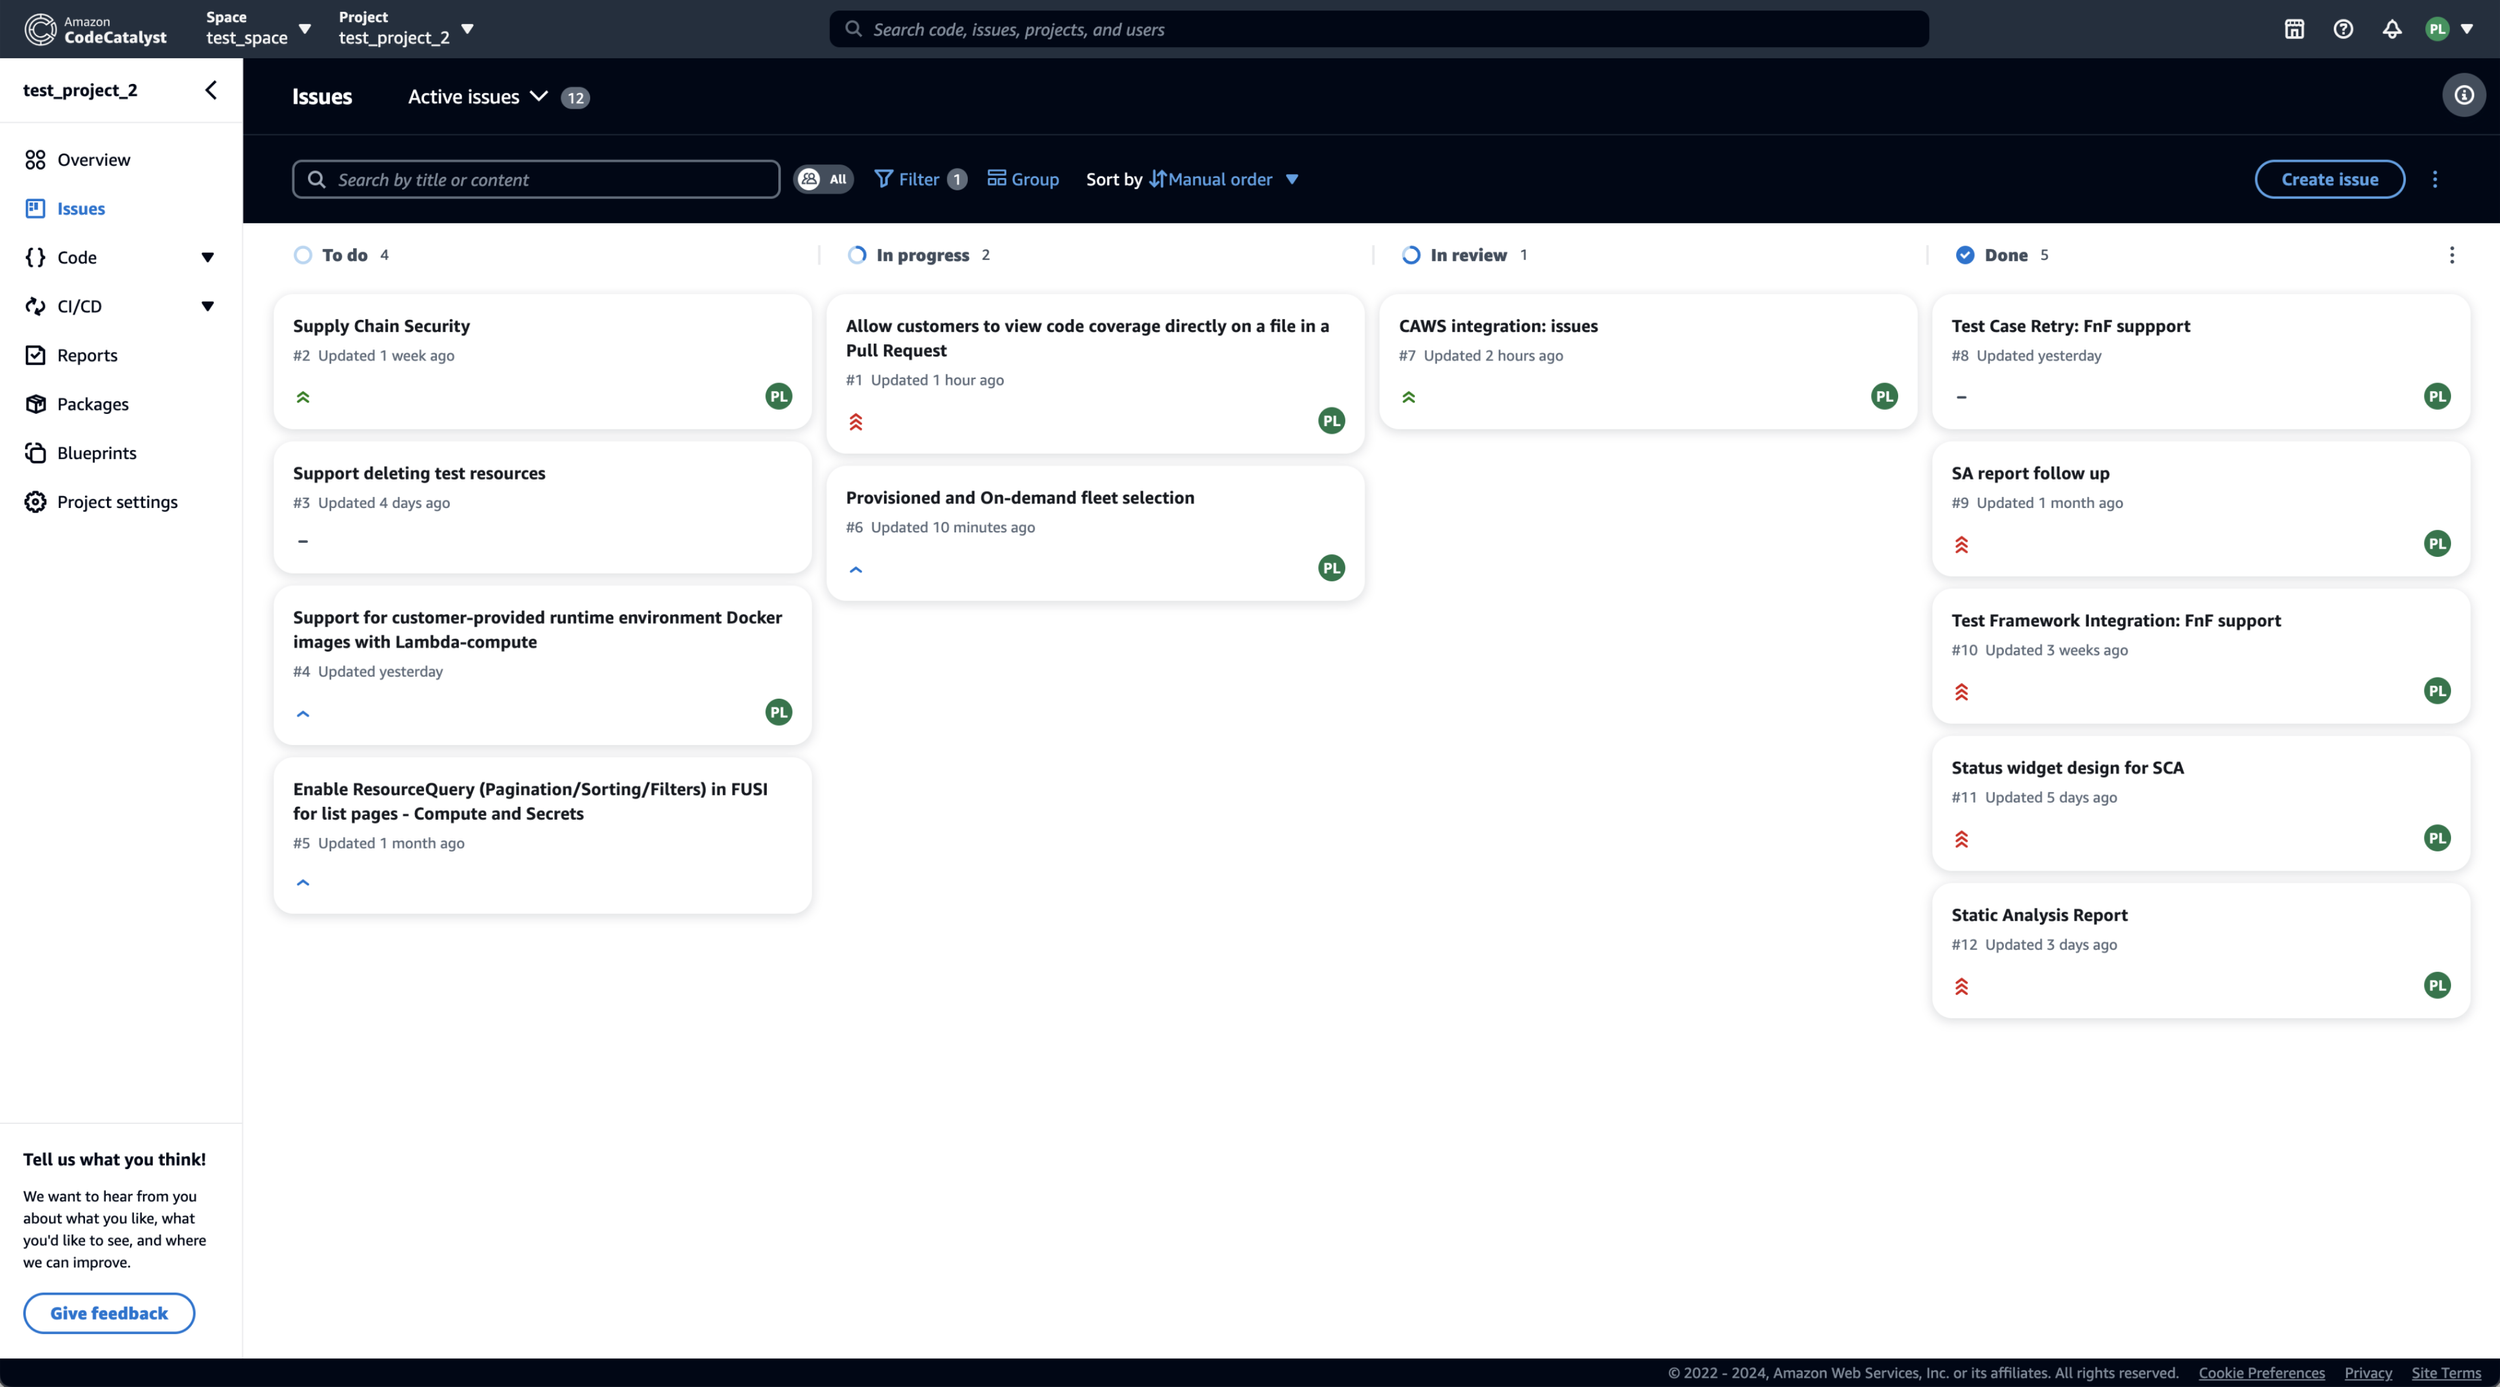This screenshot has height=1387, width=2500.
Task: Expand the CI/CD sidebar section
Action: [207, 306]
